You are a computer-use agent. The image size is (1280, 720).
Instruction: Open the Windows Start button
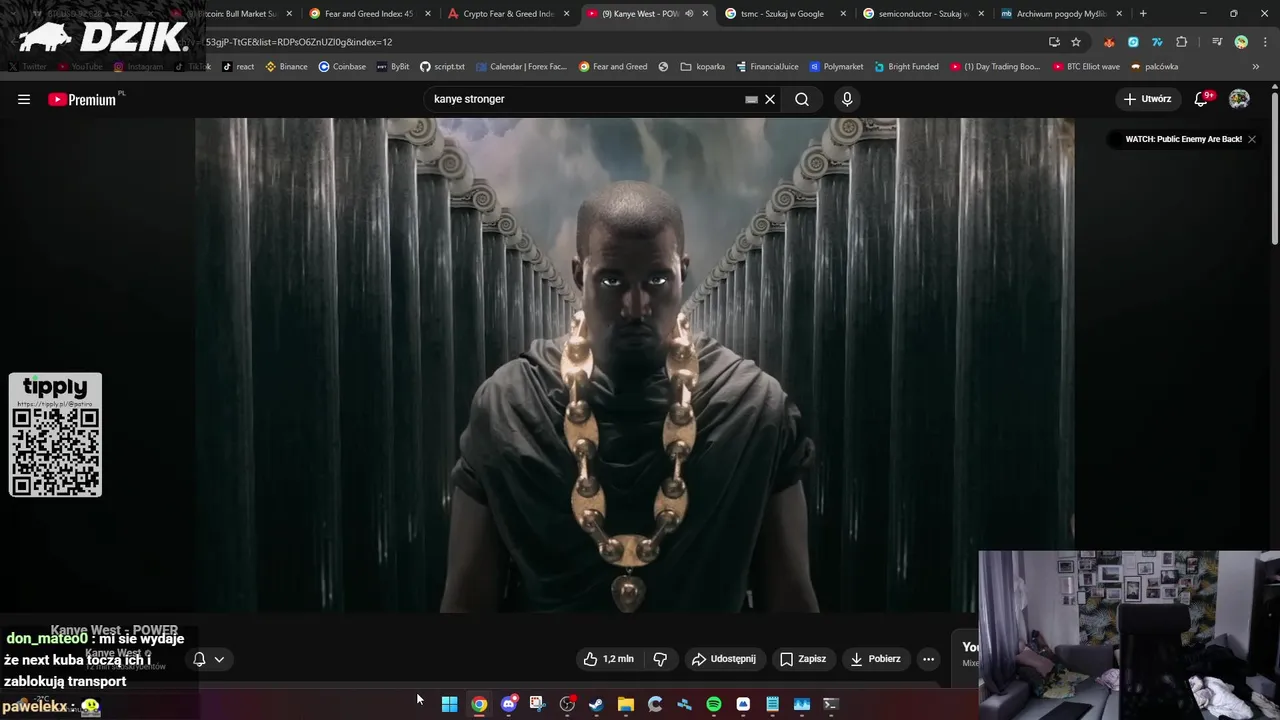[x=450, y=704]
